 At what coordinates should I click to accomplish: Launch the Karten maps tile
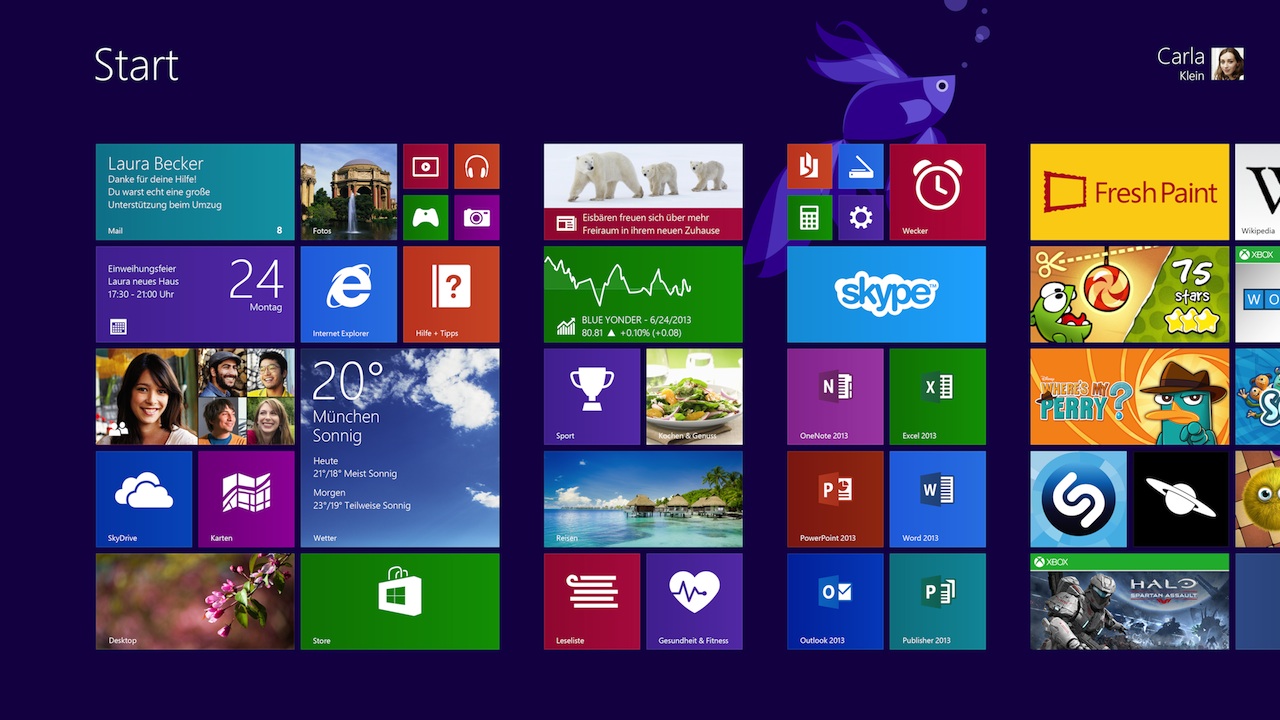(x=246, y=499)
